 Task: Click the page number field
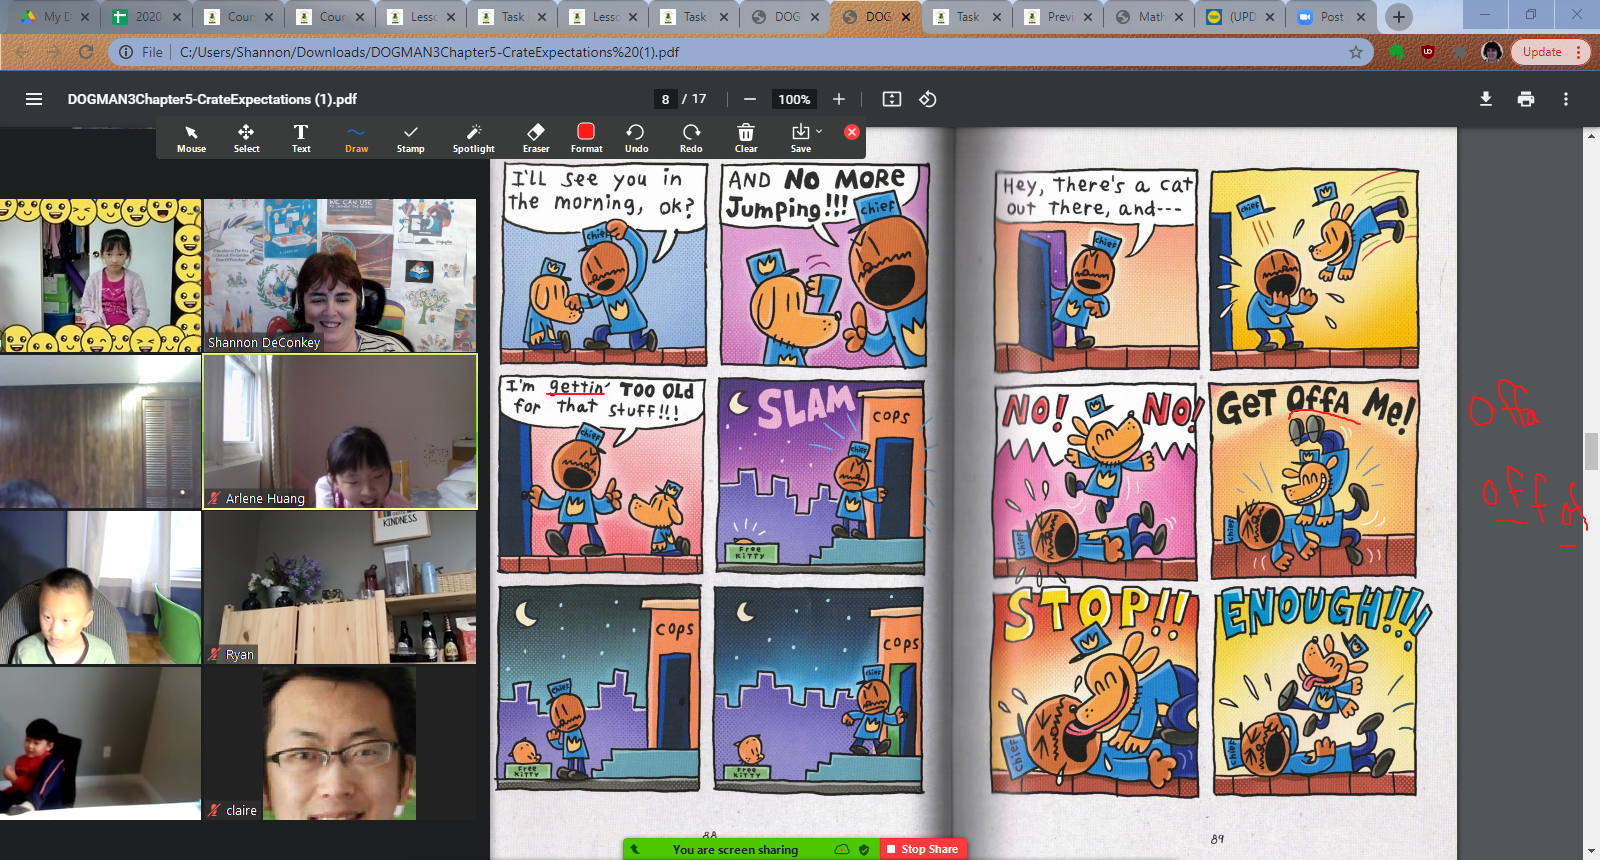pyautogui.click(x=665, y=99)
